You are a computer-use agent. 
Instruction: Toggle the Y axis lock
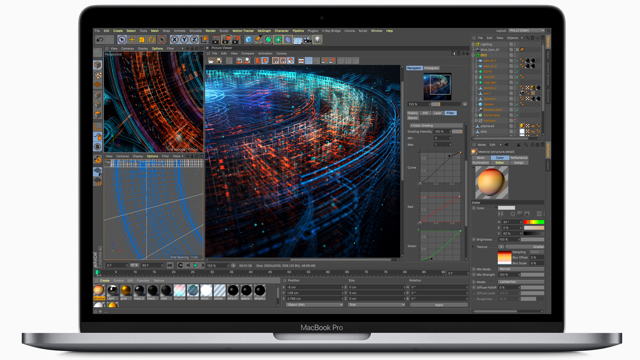pyautogui.click(x=184, y=40)
